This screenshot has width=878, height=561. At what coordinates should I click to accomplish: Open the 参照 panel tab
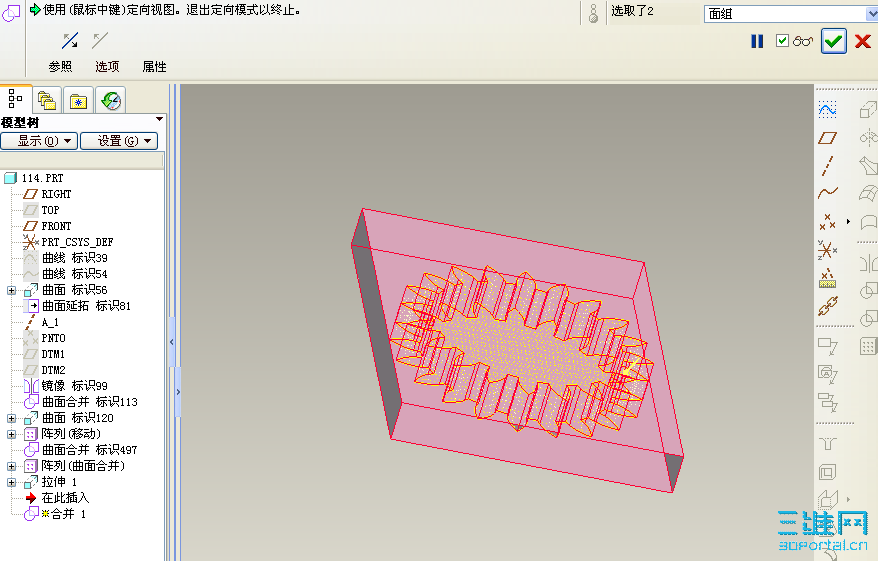click(x=60, y=67)
